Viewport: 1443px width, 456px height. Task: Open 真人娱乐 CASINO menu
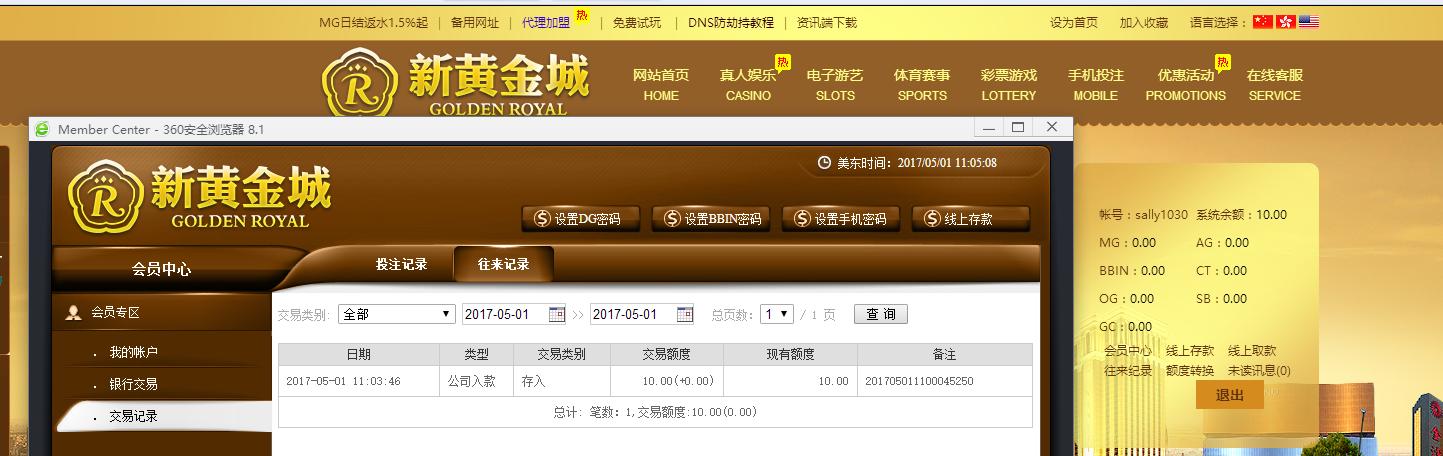pyautogui.click(x=748, y=85)
